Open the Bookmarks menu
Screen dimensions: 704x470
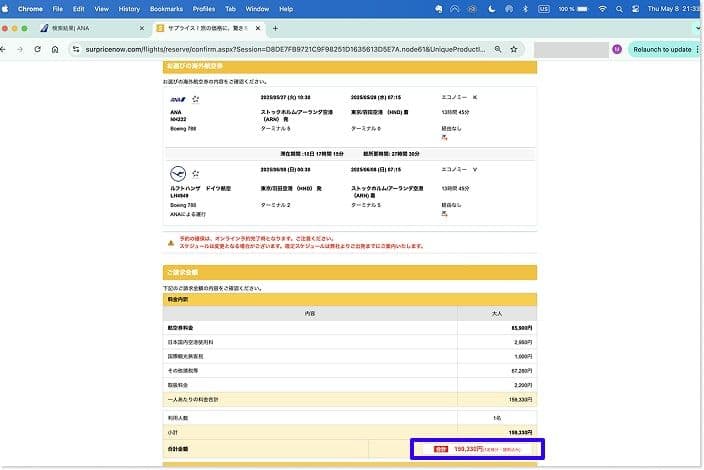[x=168, y=8]
